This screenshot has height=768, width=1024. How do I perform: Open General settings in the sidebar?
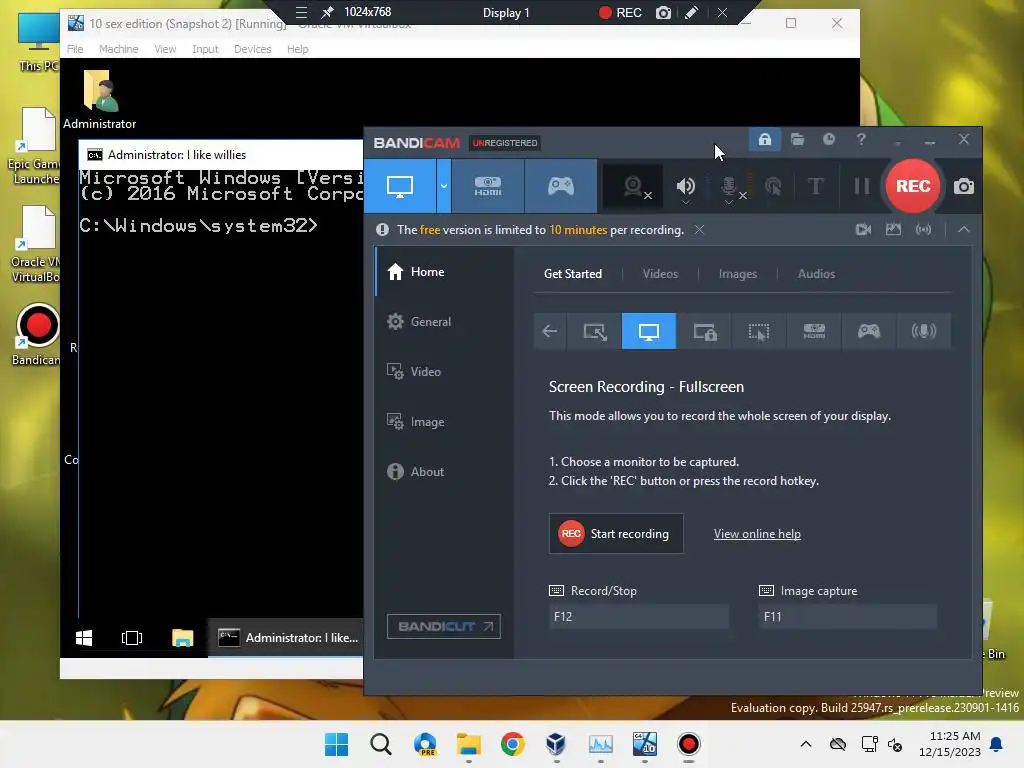pyautogui.click(x=444, y=321)
